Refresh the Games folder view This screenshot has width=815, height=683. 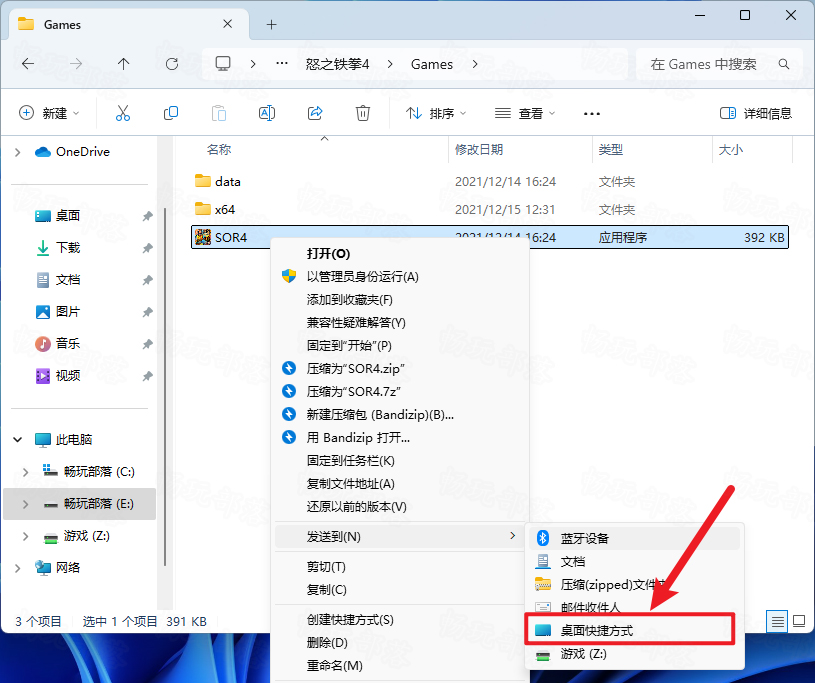click(x=172, y=64)
